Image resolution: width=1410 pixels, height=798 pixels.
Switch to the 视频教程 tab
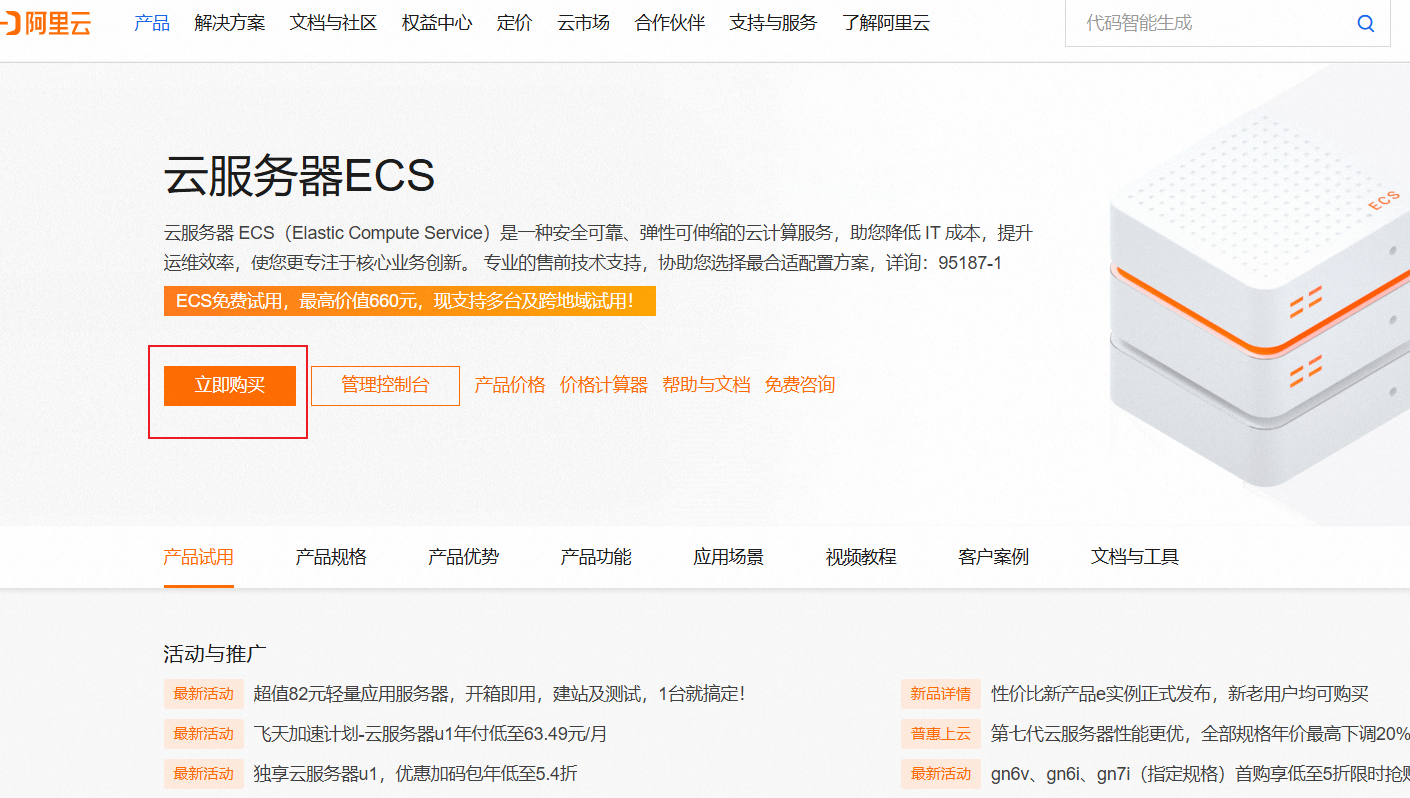click(861, 557)
